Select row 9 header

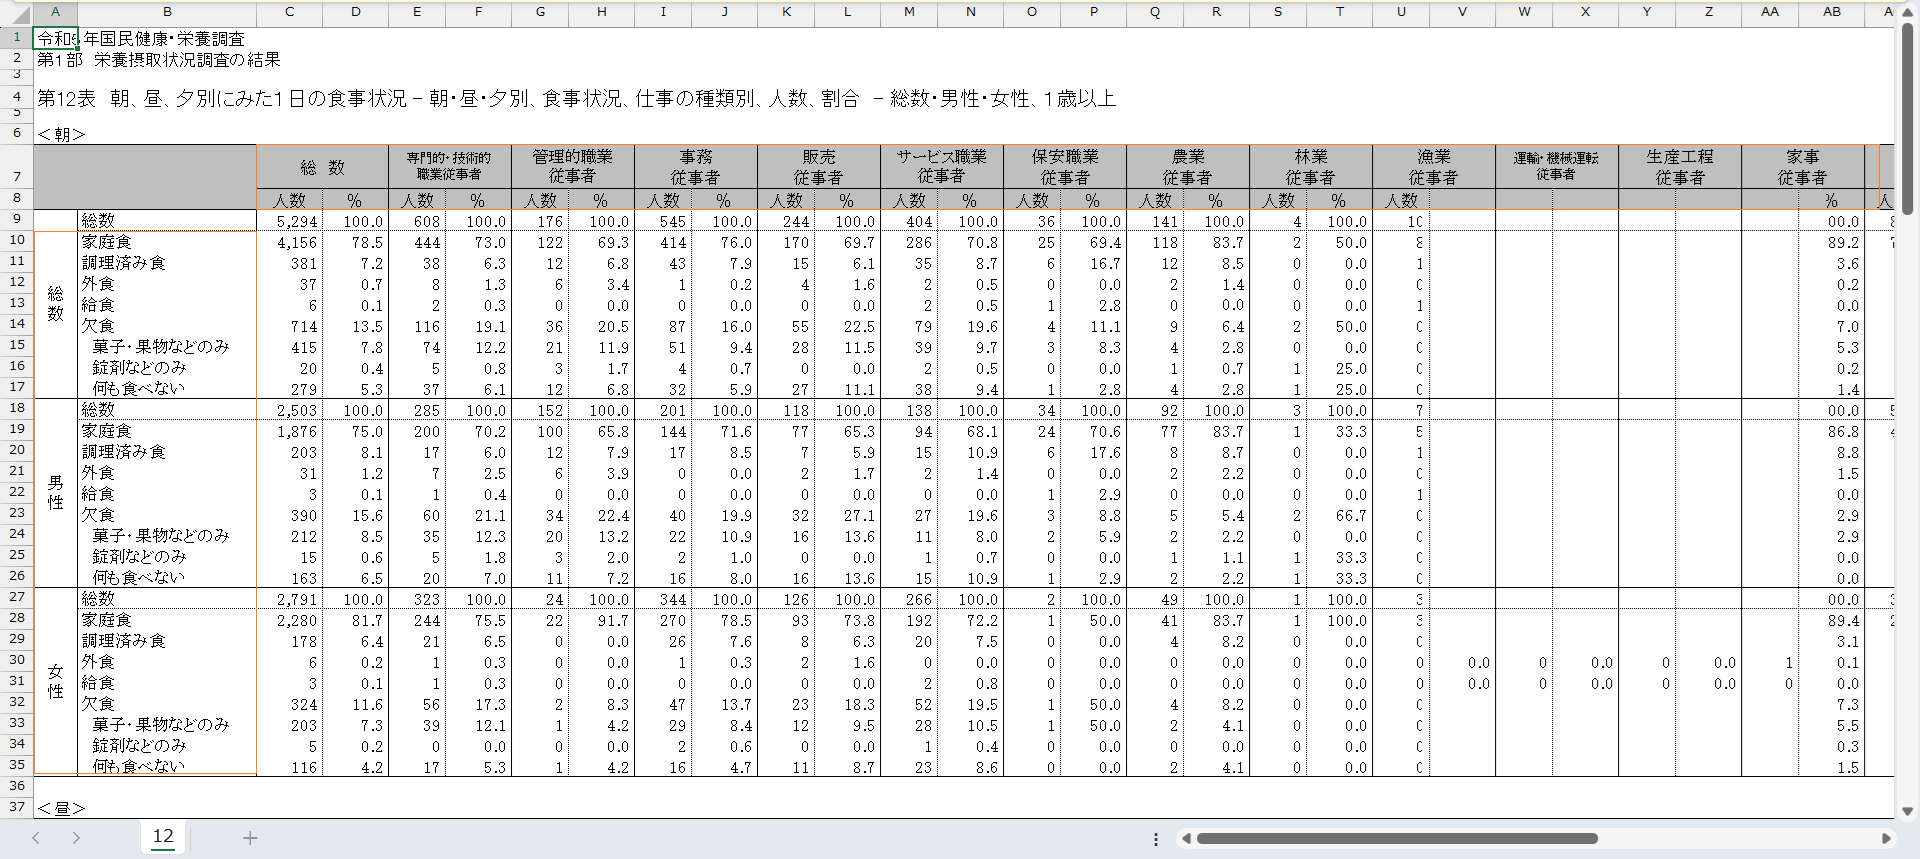(17, 219)
